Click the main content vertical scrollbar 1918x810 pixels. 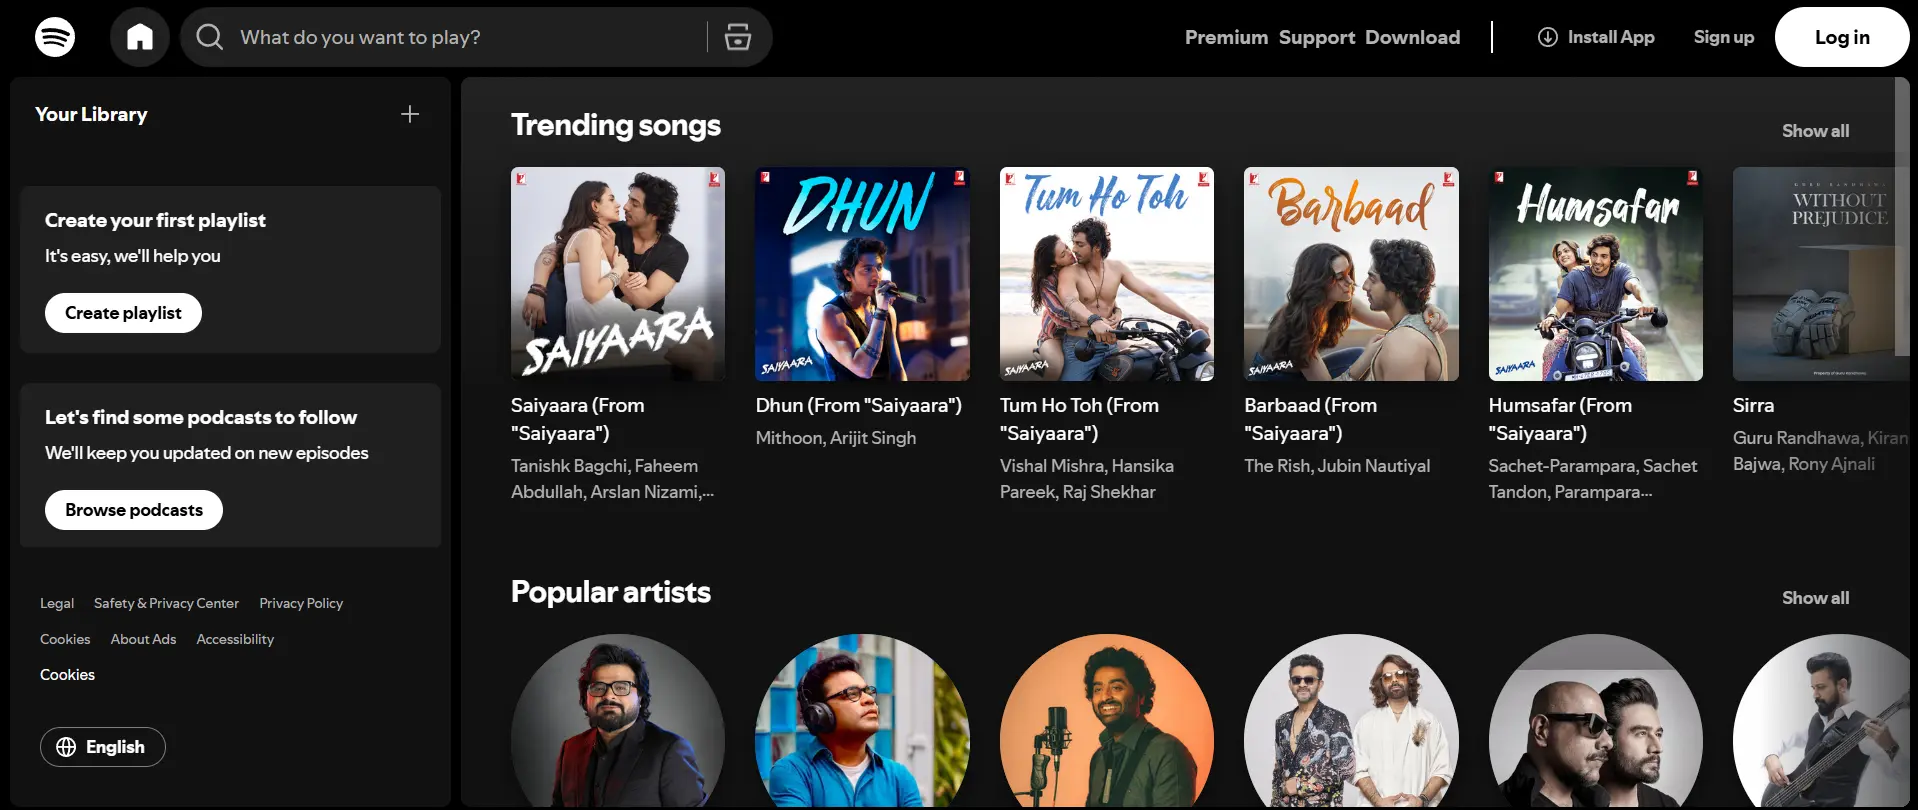pos(1902,216)
